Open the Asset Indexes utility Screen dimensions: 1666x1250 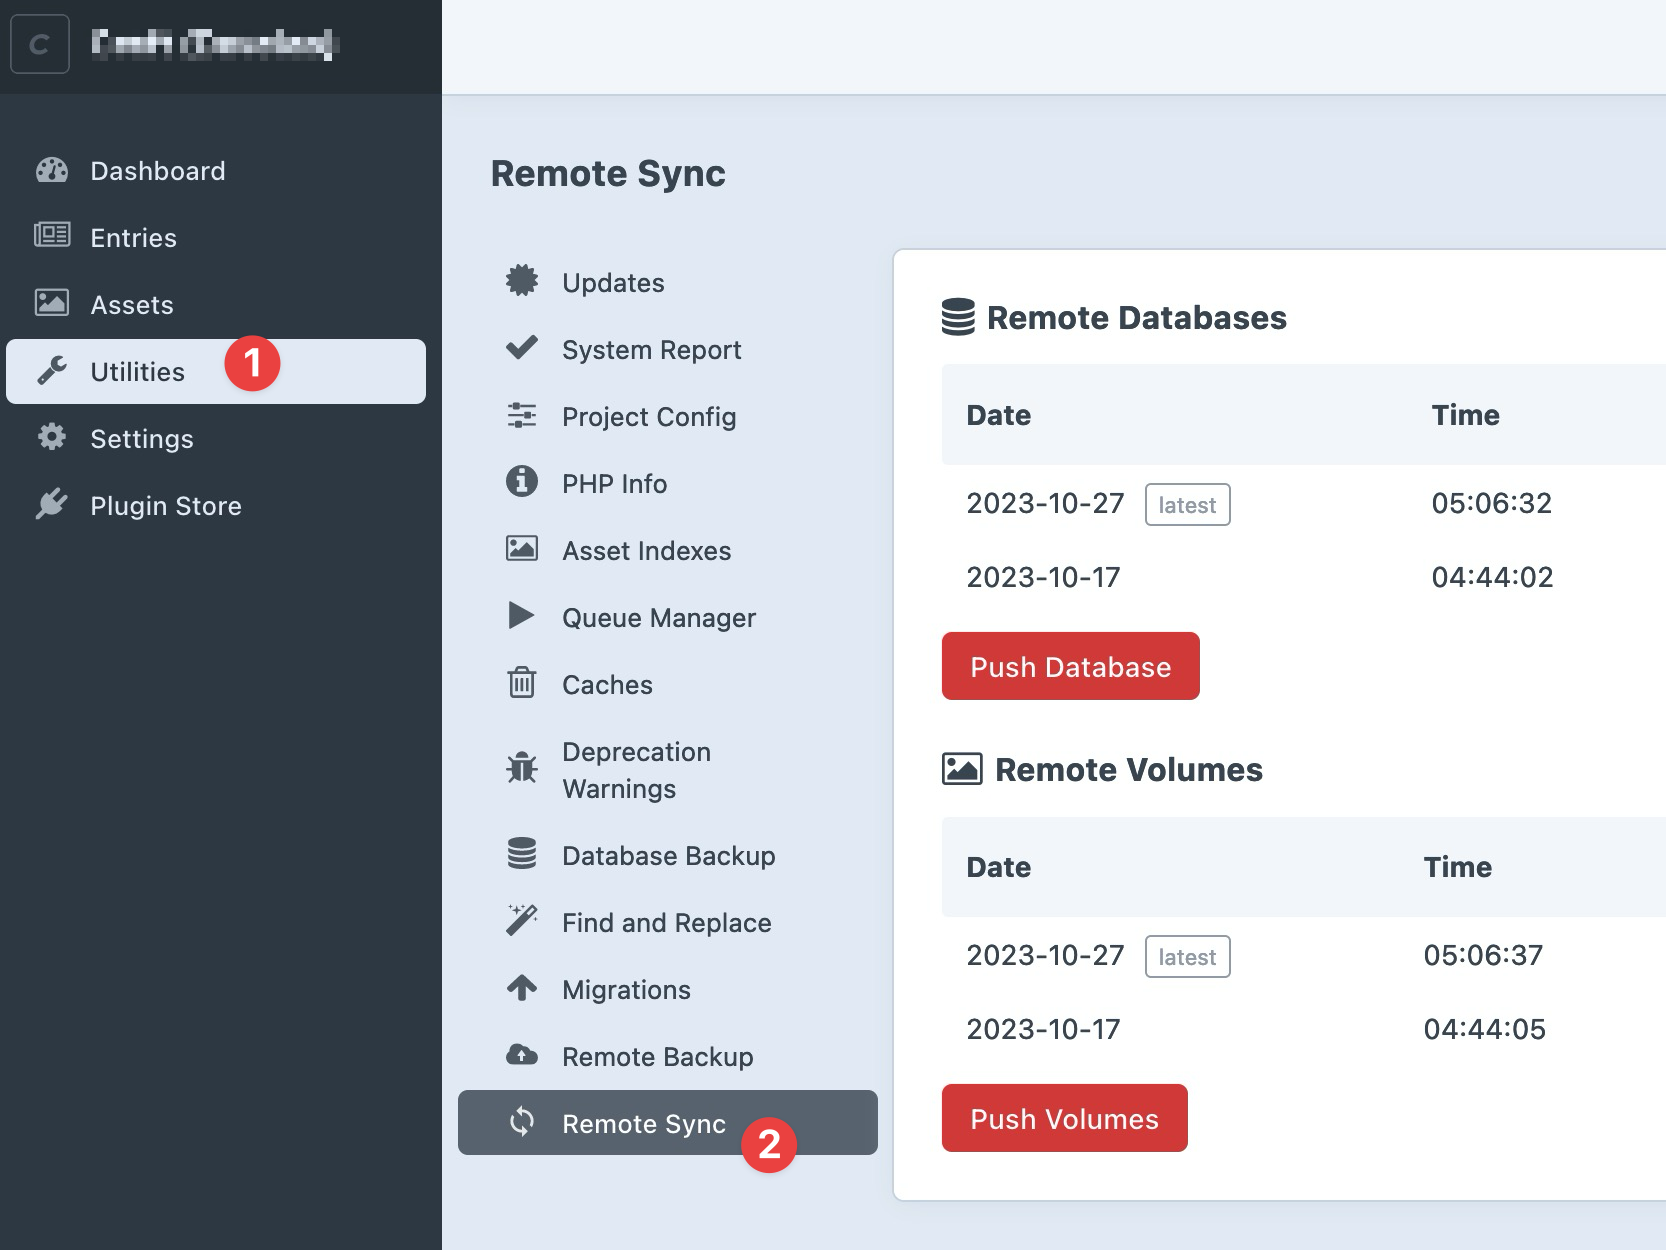point(646,550)
